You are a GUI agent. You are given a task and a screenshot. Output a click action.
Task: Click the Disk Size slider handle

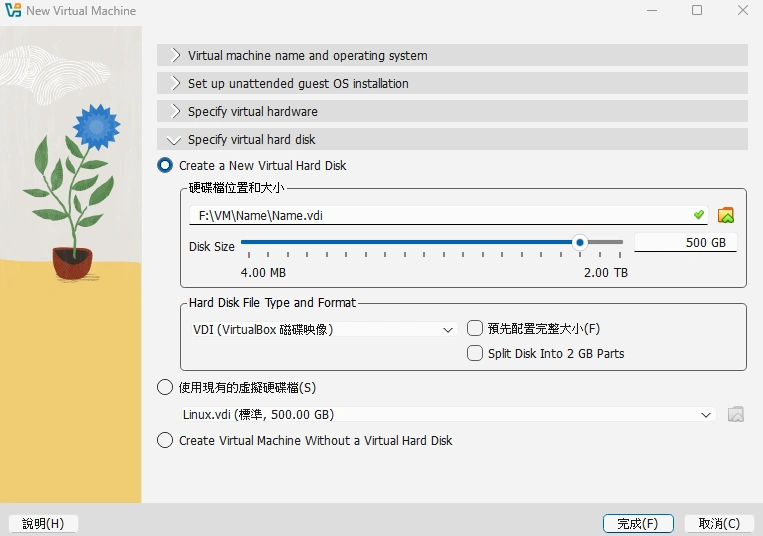coord(579,242)
